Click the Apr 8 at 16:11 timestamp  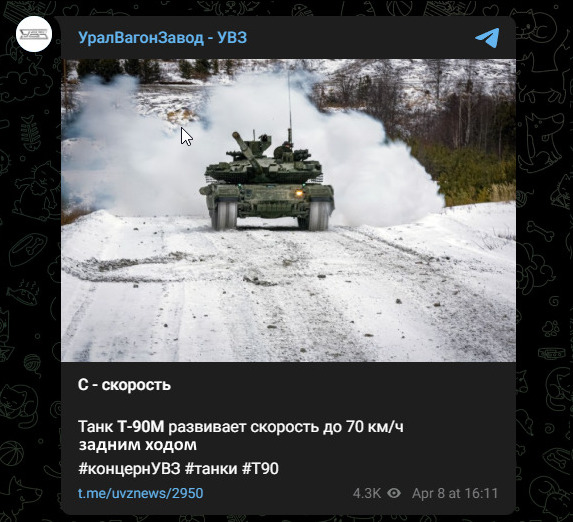(x=455, y=493)
